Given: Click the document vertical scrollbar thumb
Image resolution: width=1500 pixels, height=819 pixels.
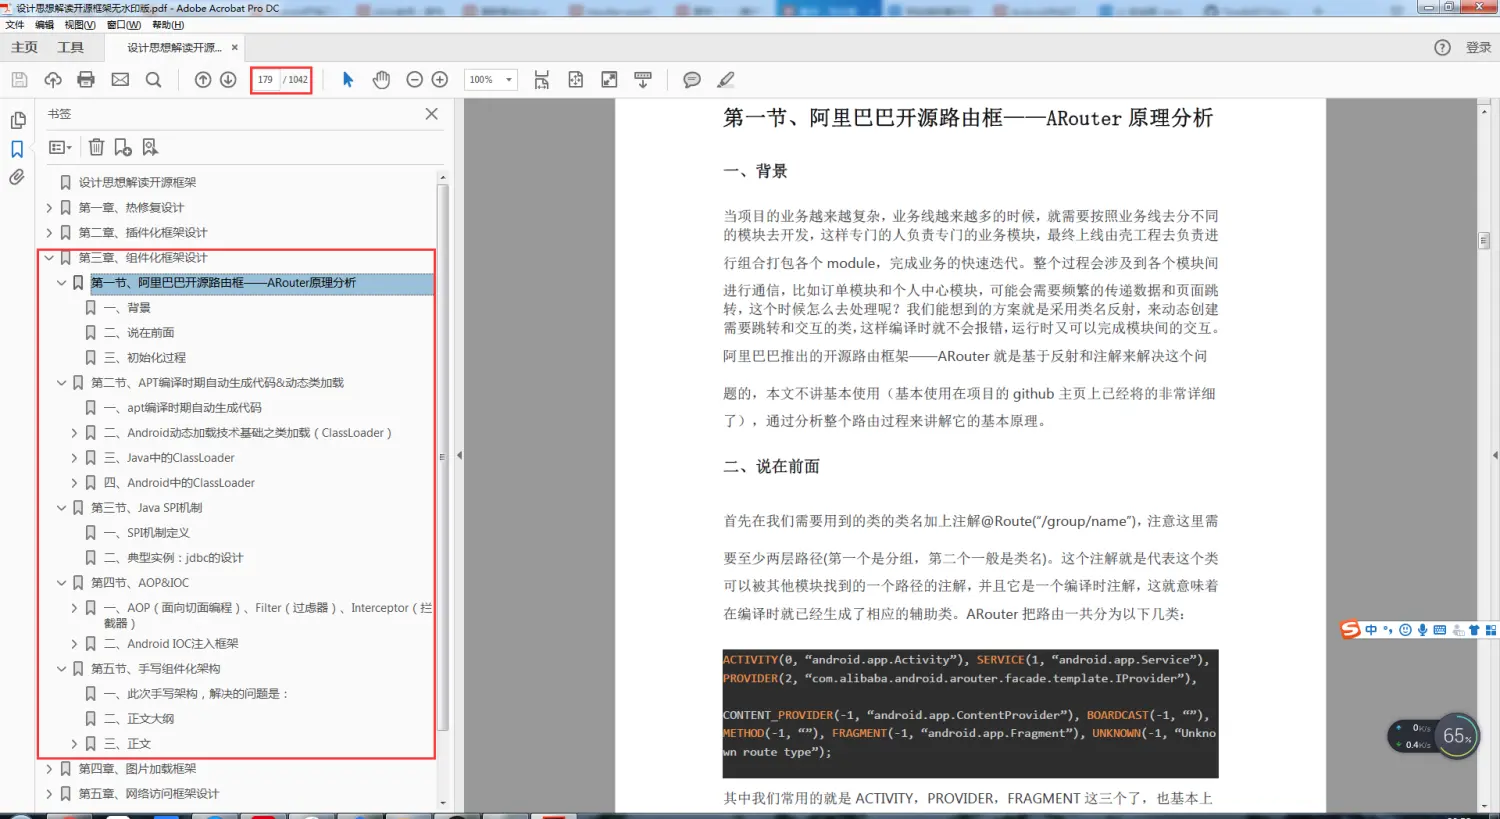Looking at the screenshot, I should click(x=1484, y=240).
